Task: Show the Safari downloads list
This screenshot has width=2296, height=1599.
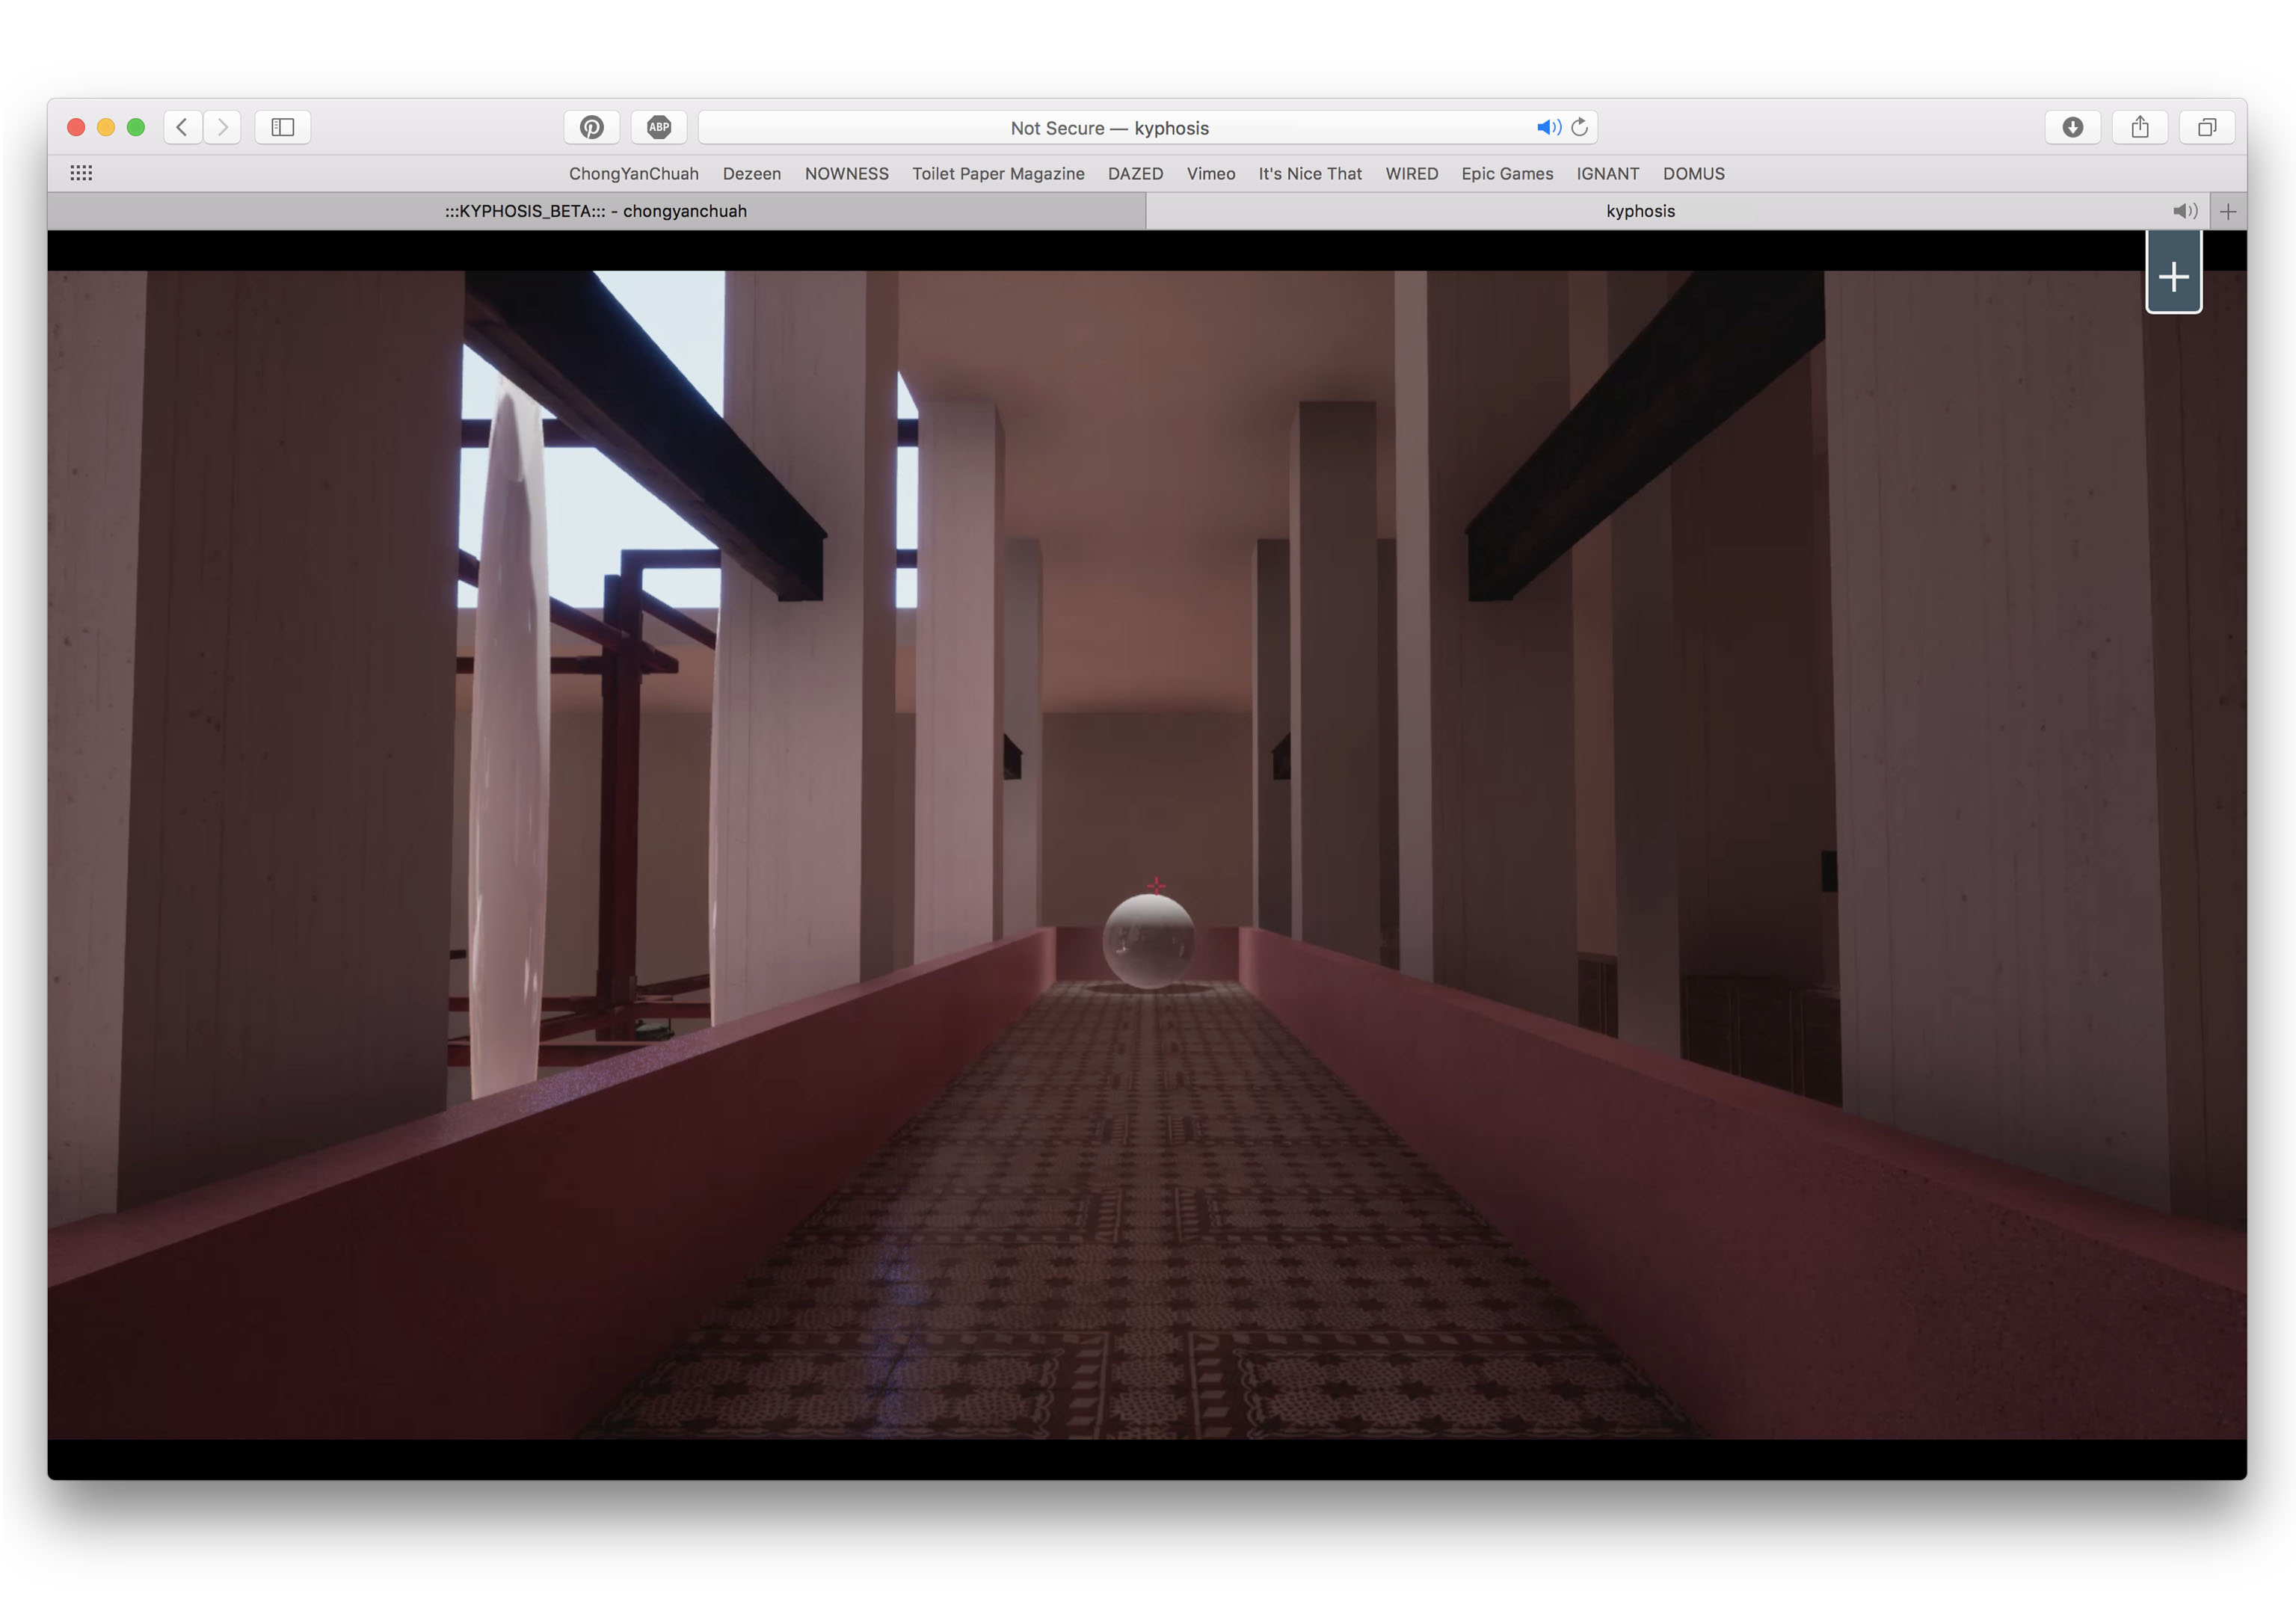Action: (2072, 127)
